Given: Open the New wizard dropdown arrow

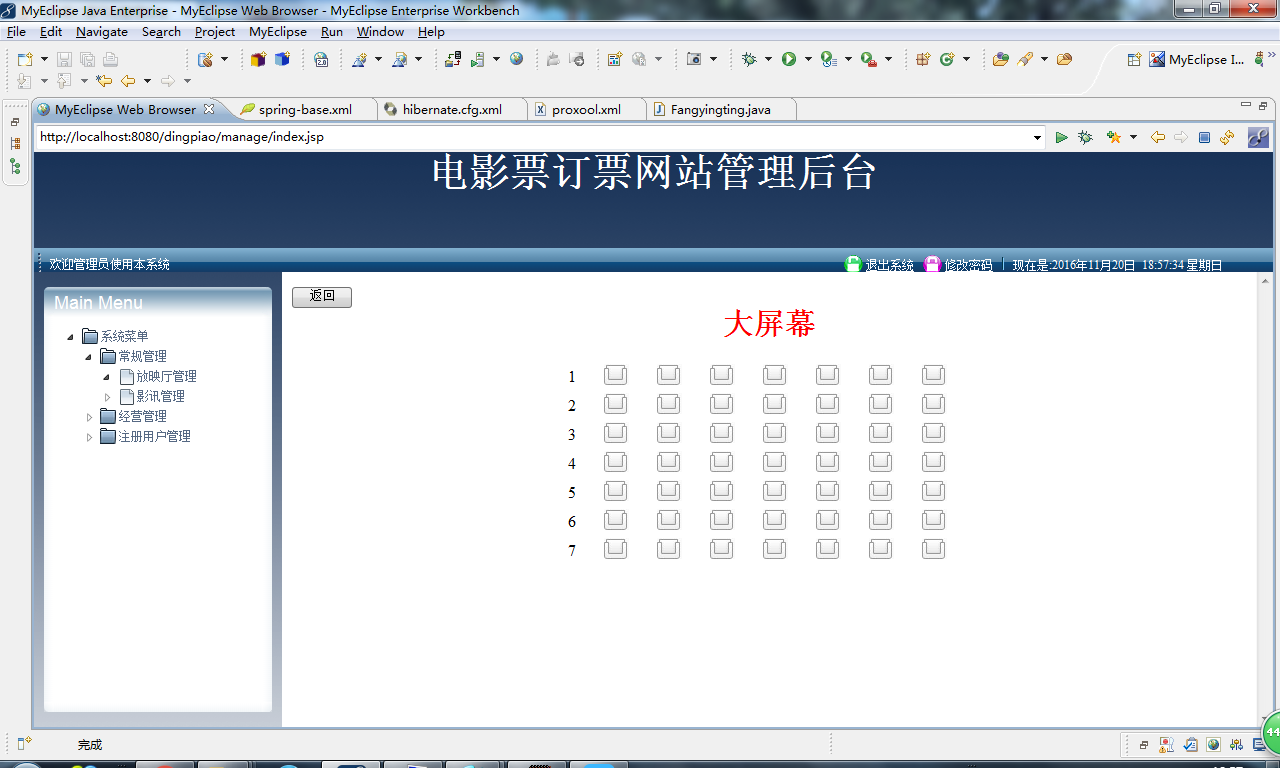Looking at the screenshot, I should click(44, 60).
